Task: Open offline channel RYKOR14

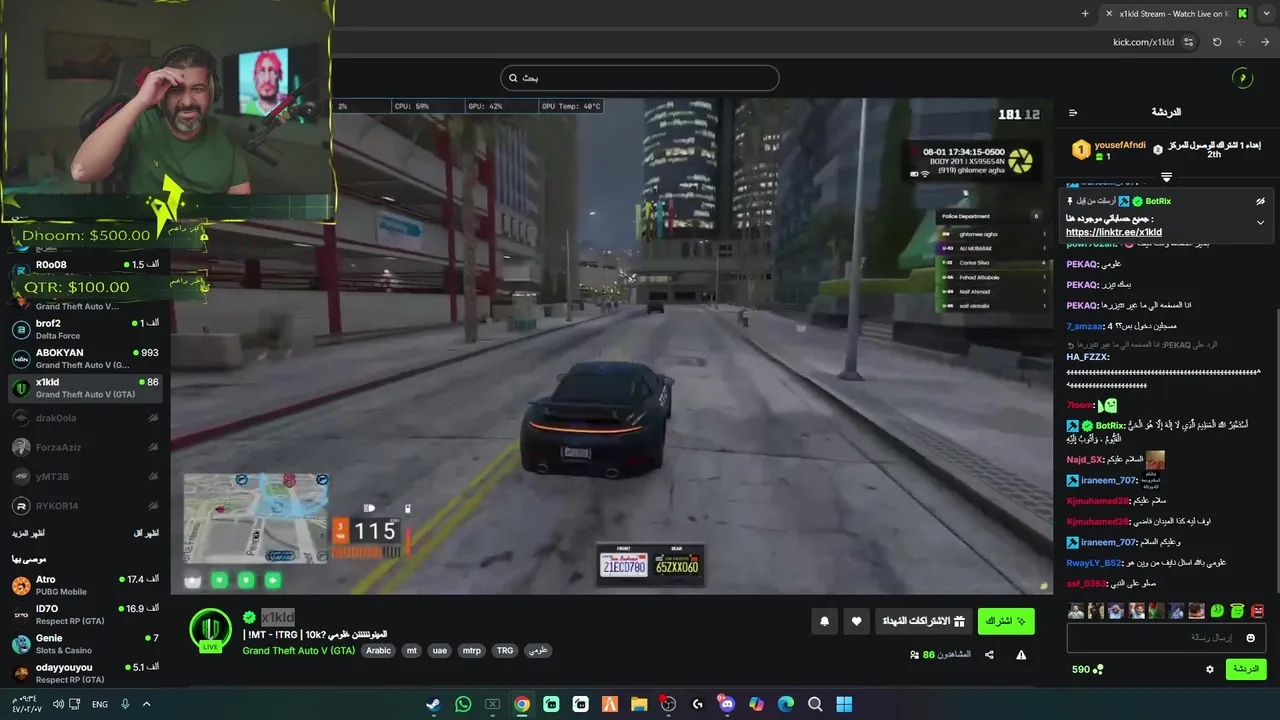Action: (85, 506)
